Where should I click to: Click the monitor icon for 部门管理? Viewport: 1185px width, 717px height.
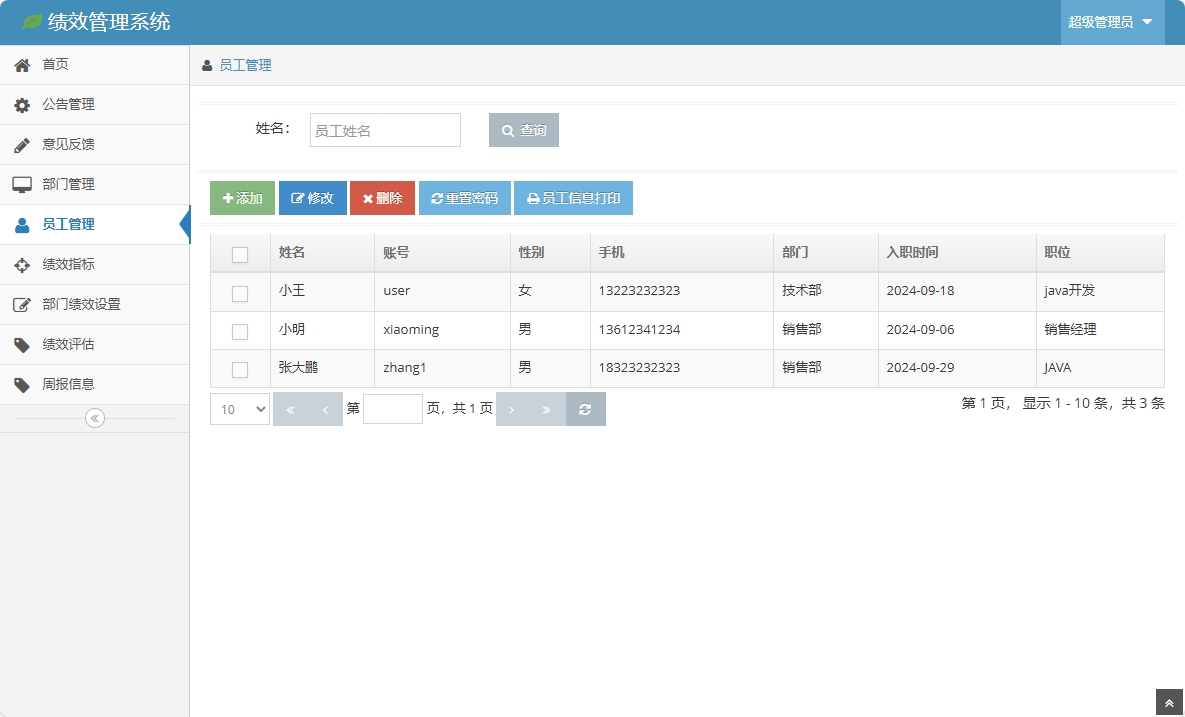(21, 185)
